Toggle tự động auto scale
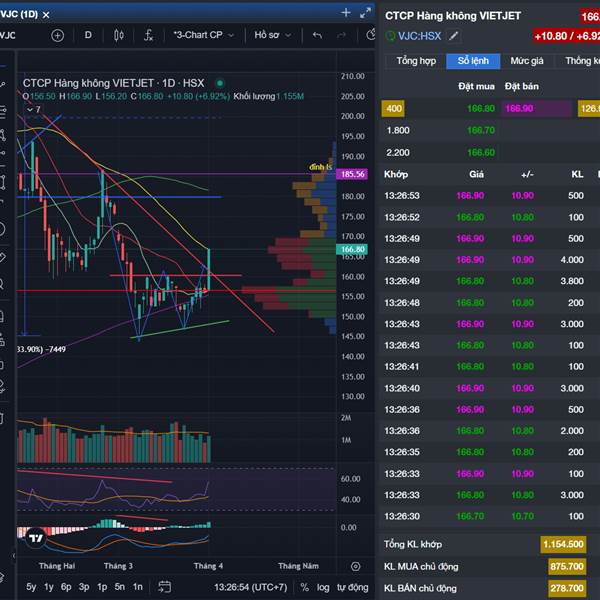Viewport: 600px width, 600px height. point(352,587)
